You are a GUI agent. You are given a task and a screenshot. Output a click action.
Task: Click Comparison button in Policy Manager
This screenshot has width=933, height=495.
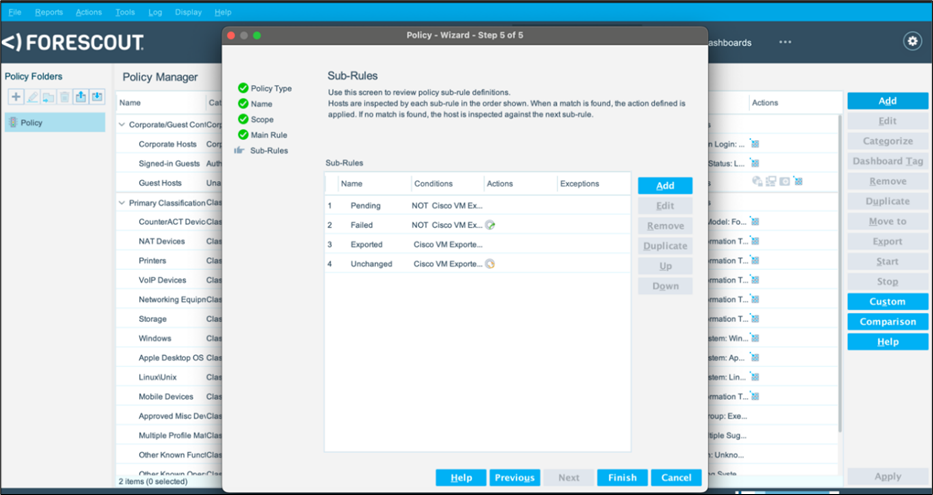pyautogui.click(x=888, y=322)
